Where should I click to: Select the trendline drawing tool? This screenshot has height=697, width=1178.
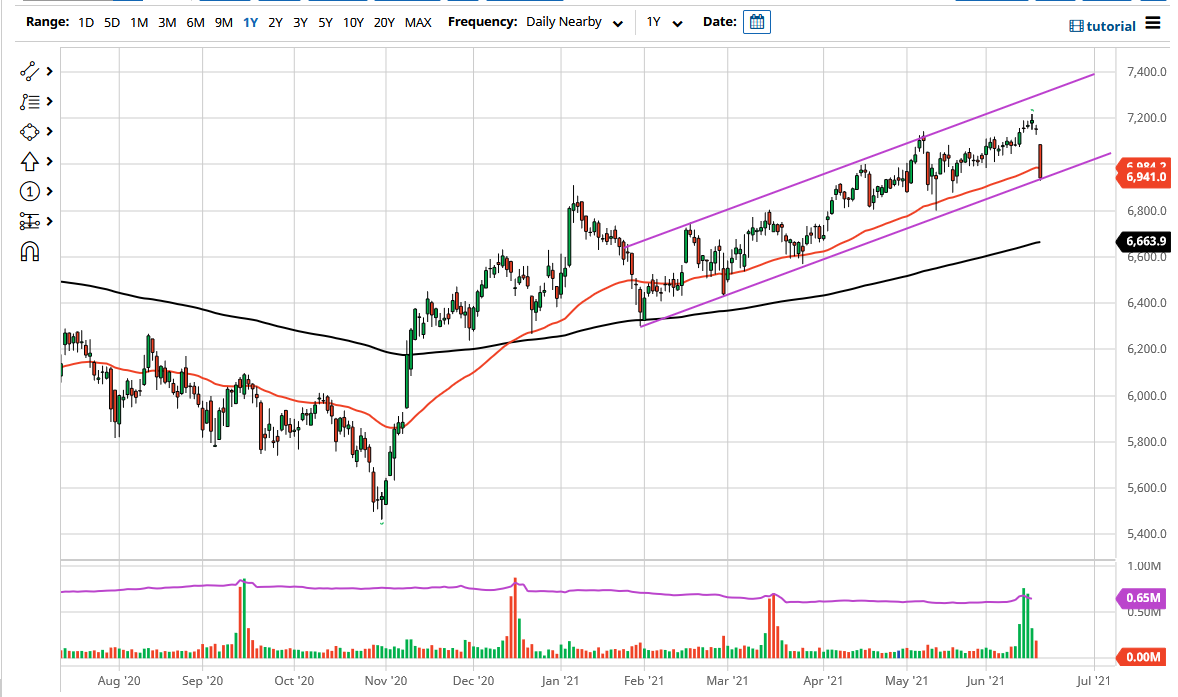27,71
